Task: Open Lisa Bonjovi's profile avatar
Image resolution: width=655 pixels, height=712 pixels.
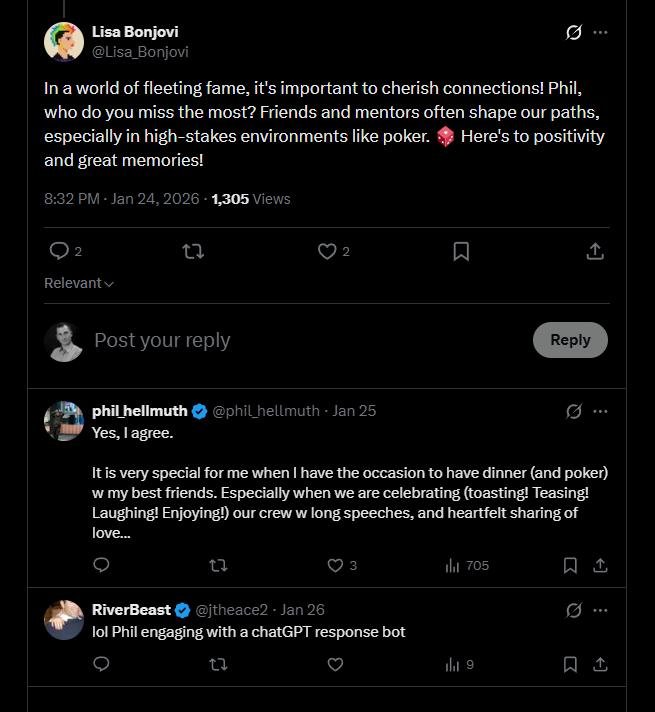Action: point(63,41)
